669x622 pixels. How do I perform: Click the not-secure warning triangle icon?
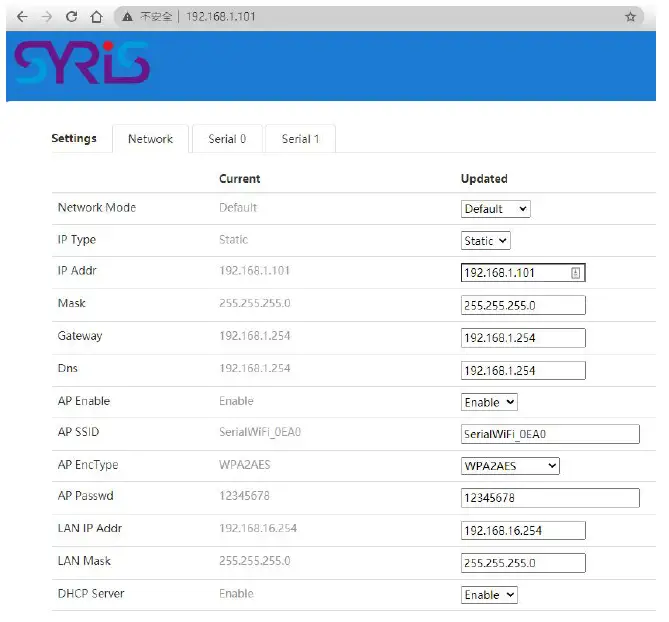click(127, 17)
